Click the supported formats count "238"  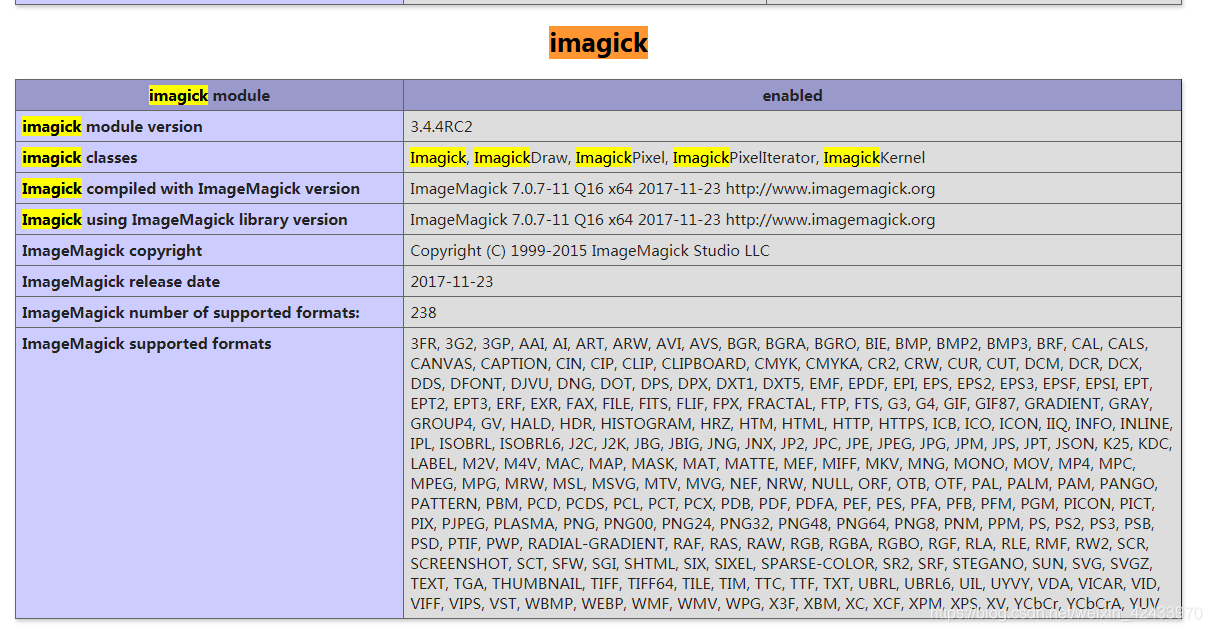coord(424,313)
